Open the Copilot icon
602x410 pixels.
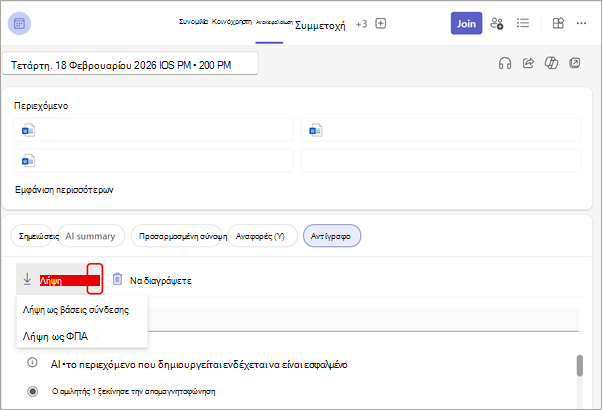[x=551, y=63]
